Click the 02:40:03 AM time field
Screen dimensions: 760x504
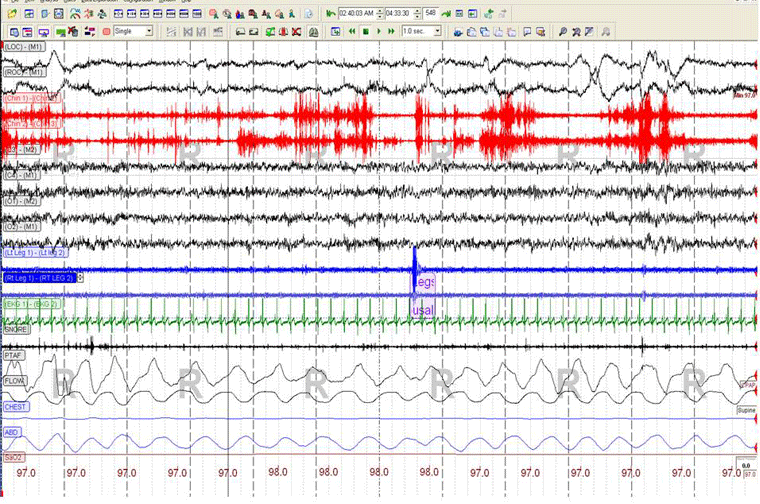pyautogui.click(x=358, y=14)
